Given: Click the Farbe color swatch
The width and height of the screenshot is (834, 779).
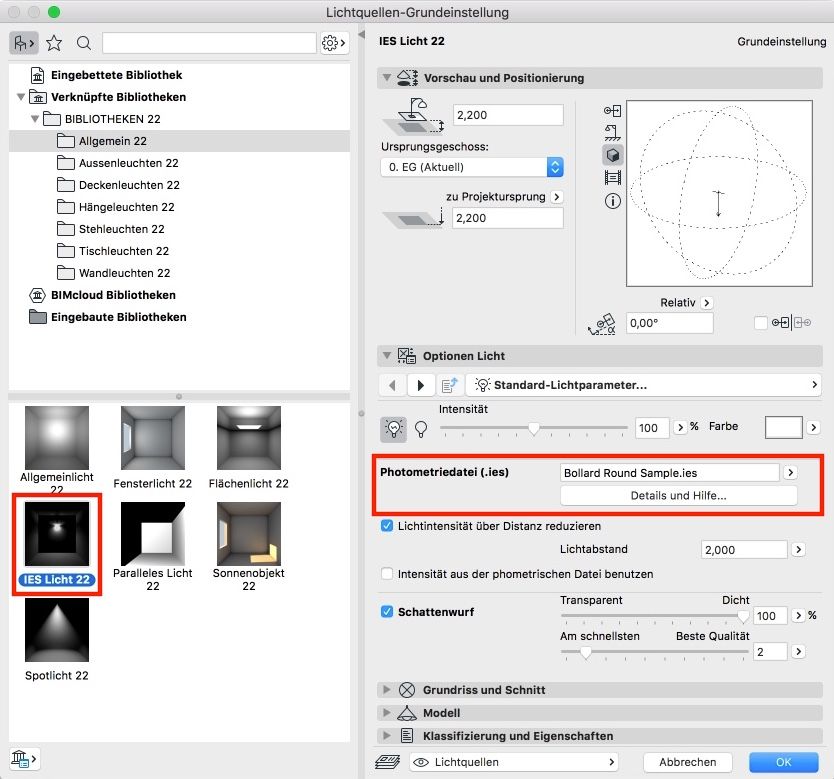Looking at the screenshot, I should point(783,428).
